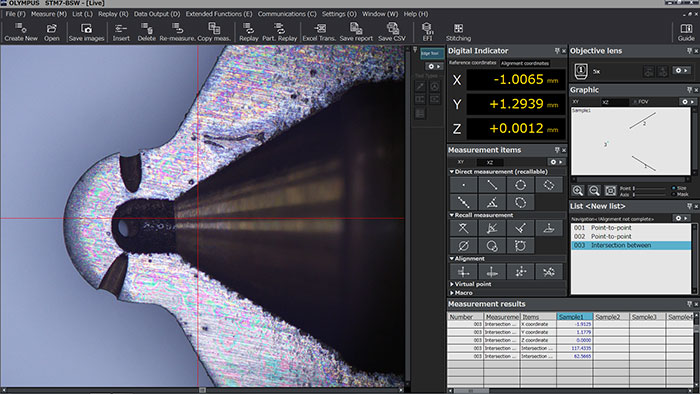Click the Delete toolbar icon
Image resolution: width=700 pixels, height=394 pixels.
click(146, 32)
